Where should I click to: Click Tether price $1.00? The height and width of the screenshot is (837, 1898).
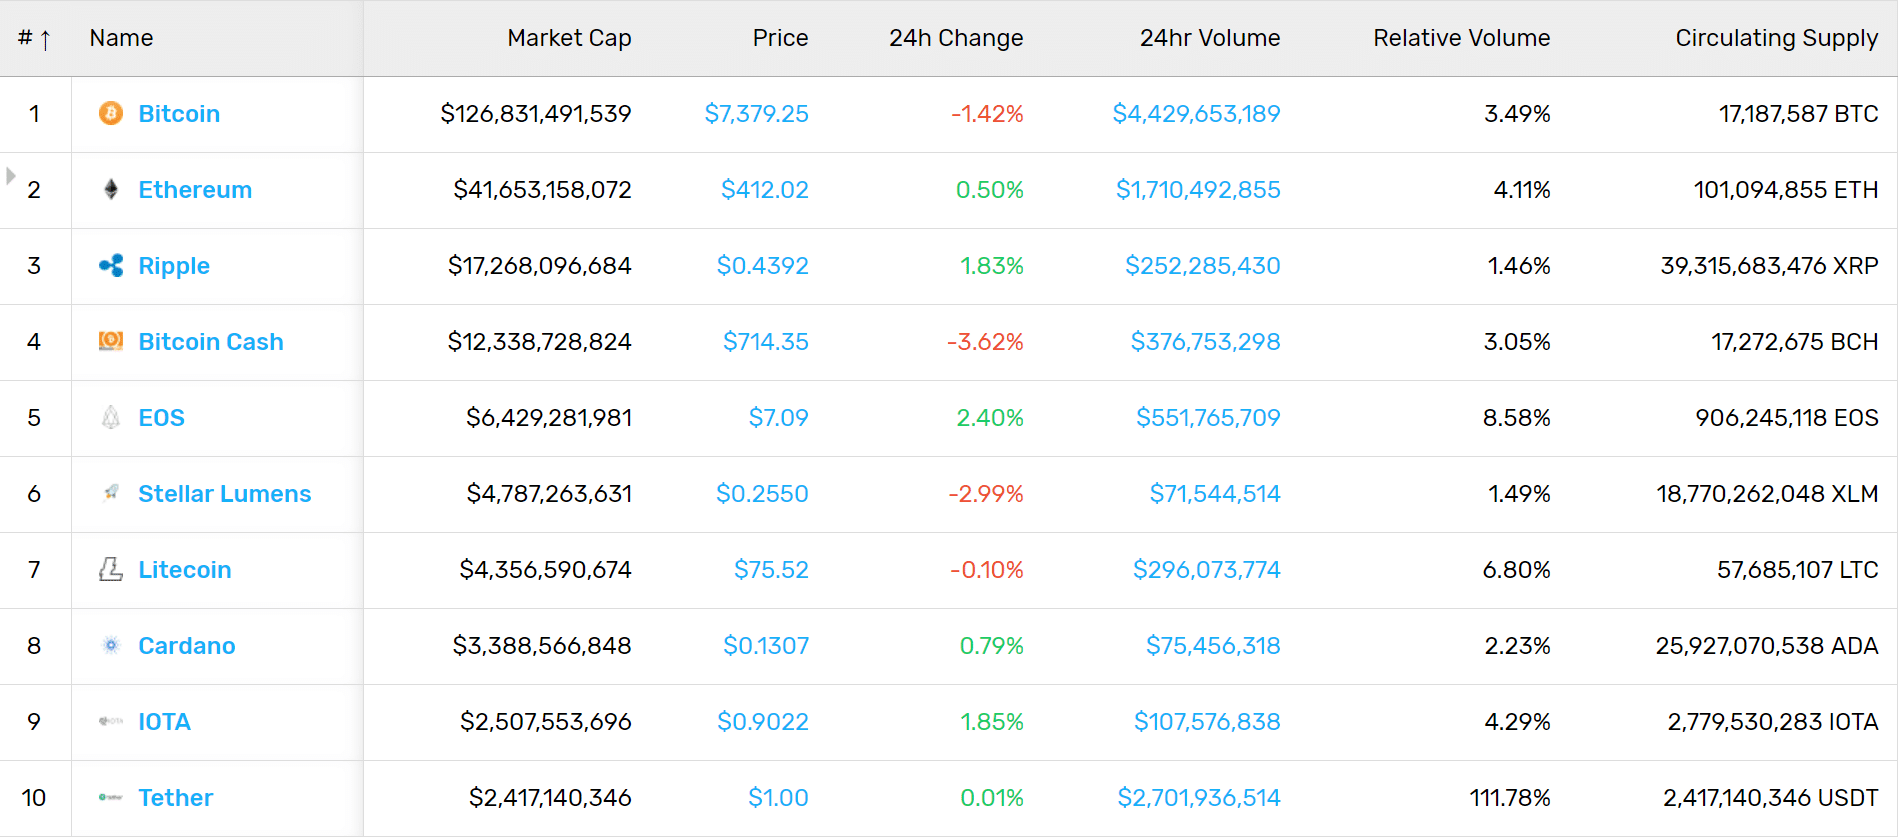[x=778, y=798]
